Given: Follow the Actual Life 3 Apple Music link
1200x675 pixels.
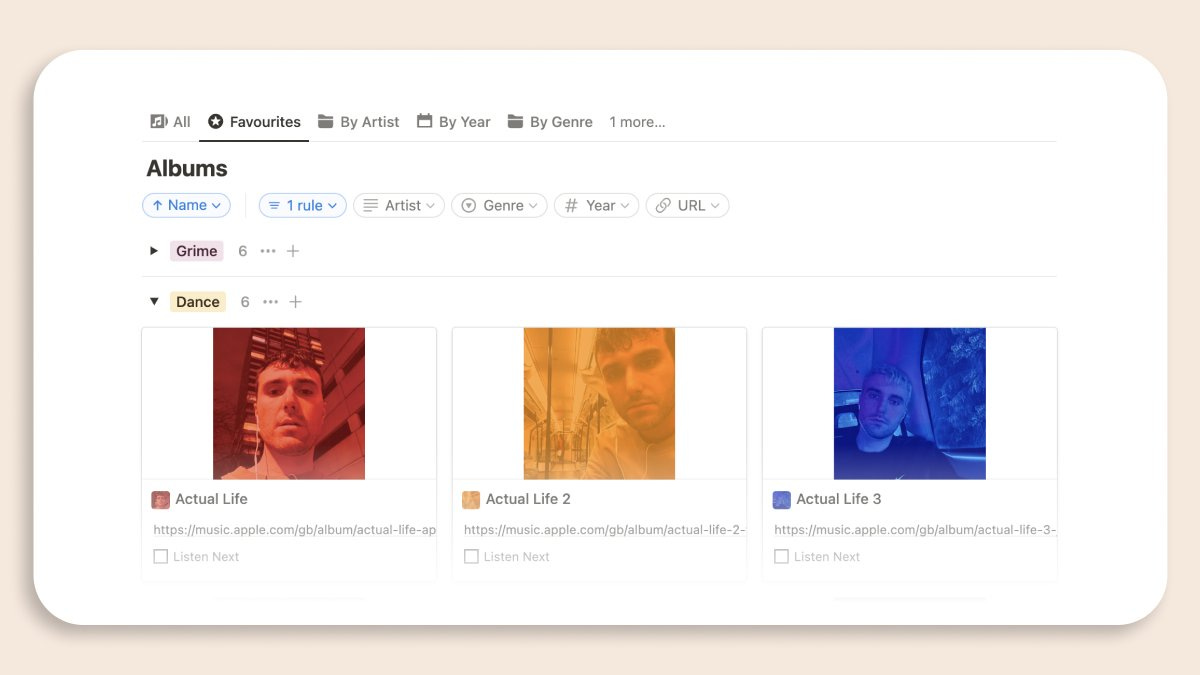Looking at the screenshot, I should coord(915,530).
